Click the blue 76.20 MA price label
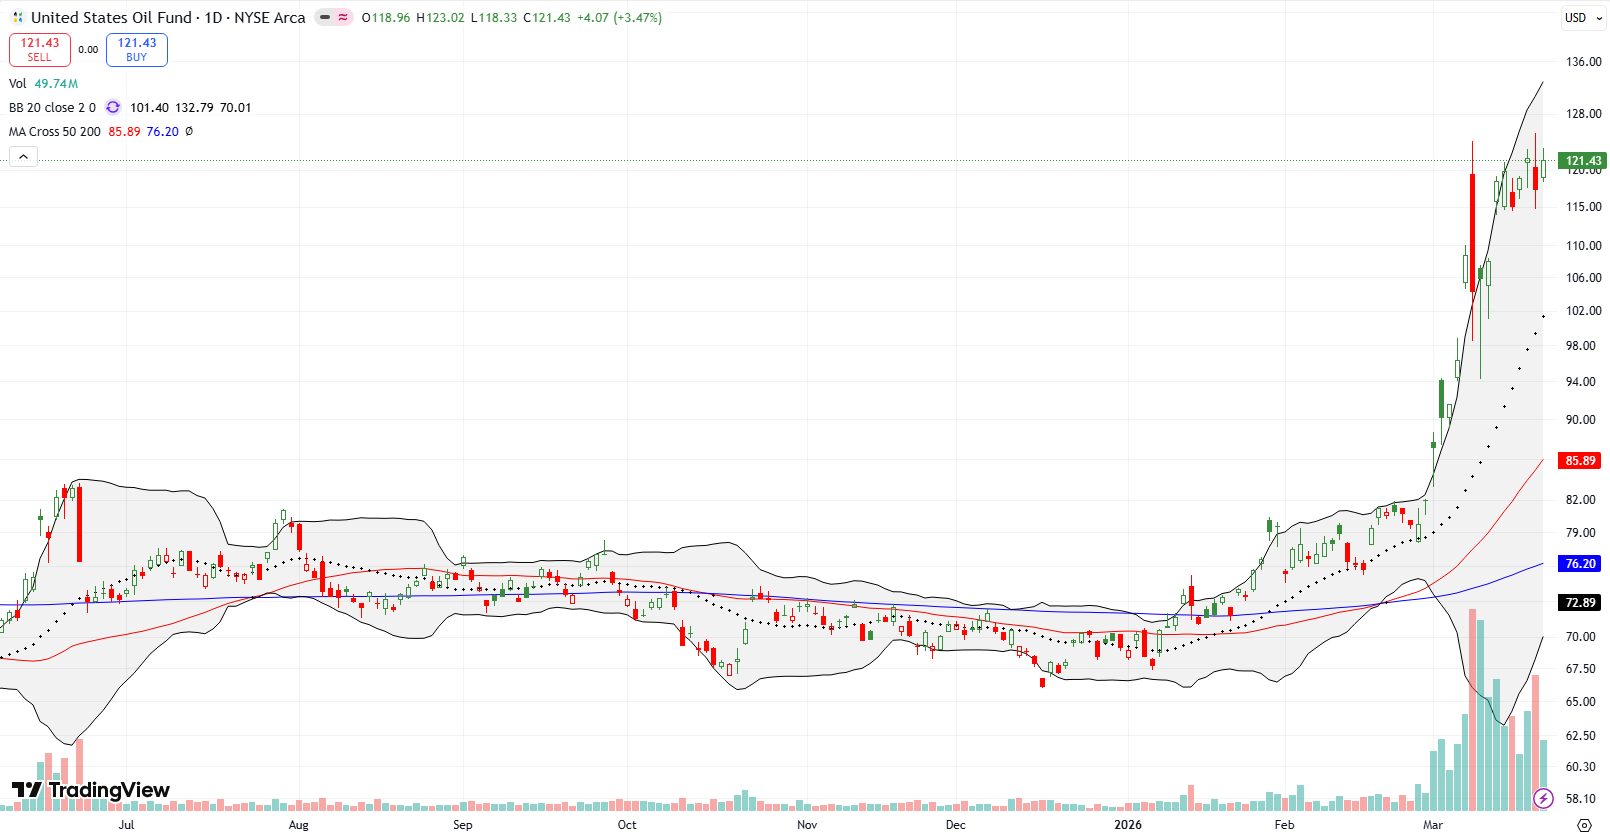This screenshot has height=838, width=1610. pyautogui.click(x=1580, y=563)
